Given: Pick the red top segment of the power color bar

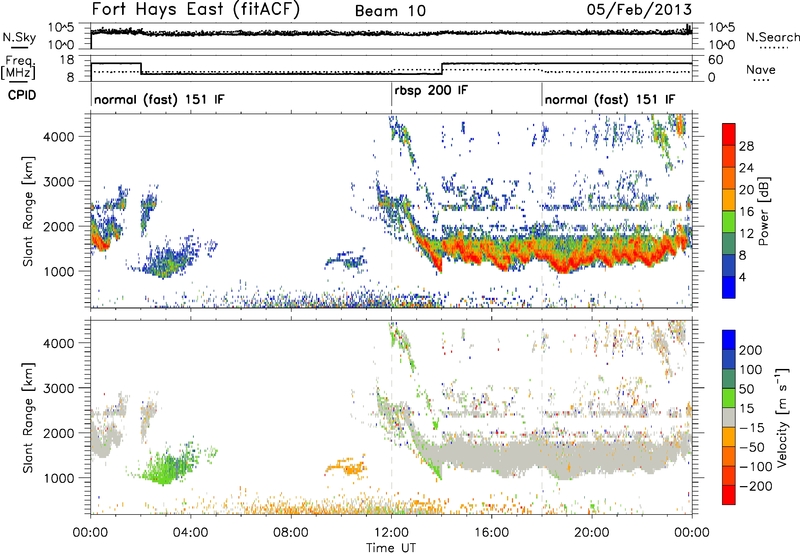Looking at the screenshot, I should click(x=729, y=134).
